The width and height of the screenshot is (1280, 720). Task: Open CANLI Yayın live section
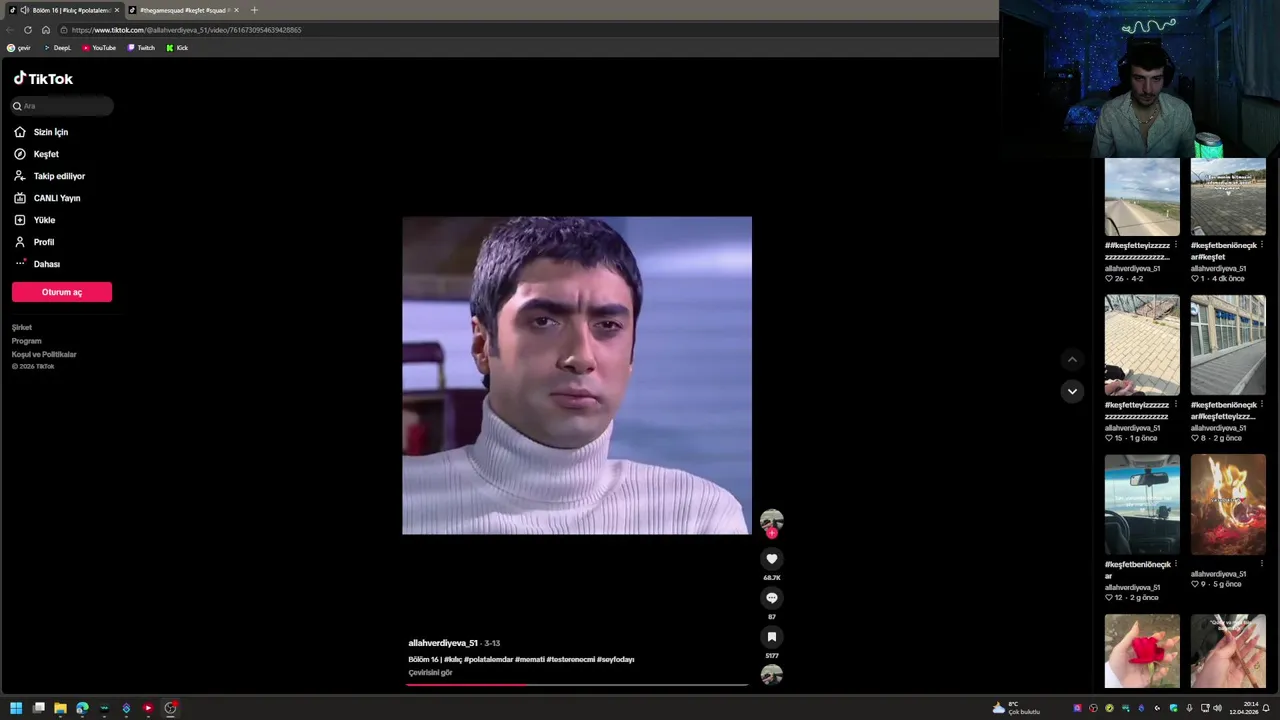coord(46,198)
